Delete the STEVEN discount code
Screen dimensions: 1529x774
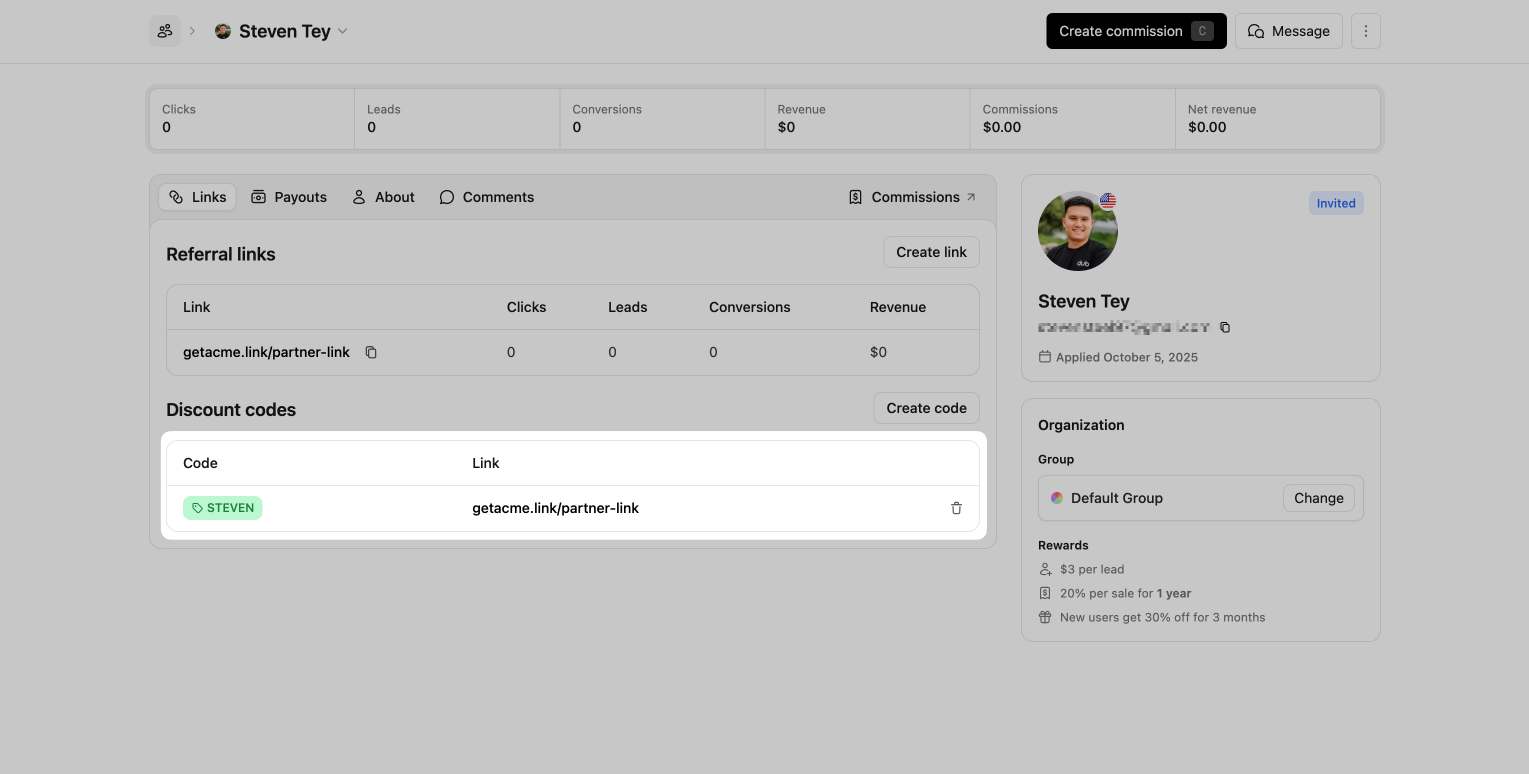(956, 508)
